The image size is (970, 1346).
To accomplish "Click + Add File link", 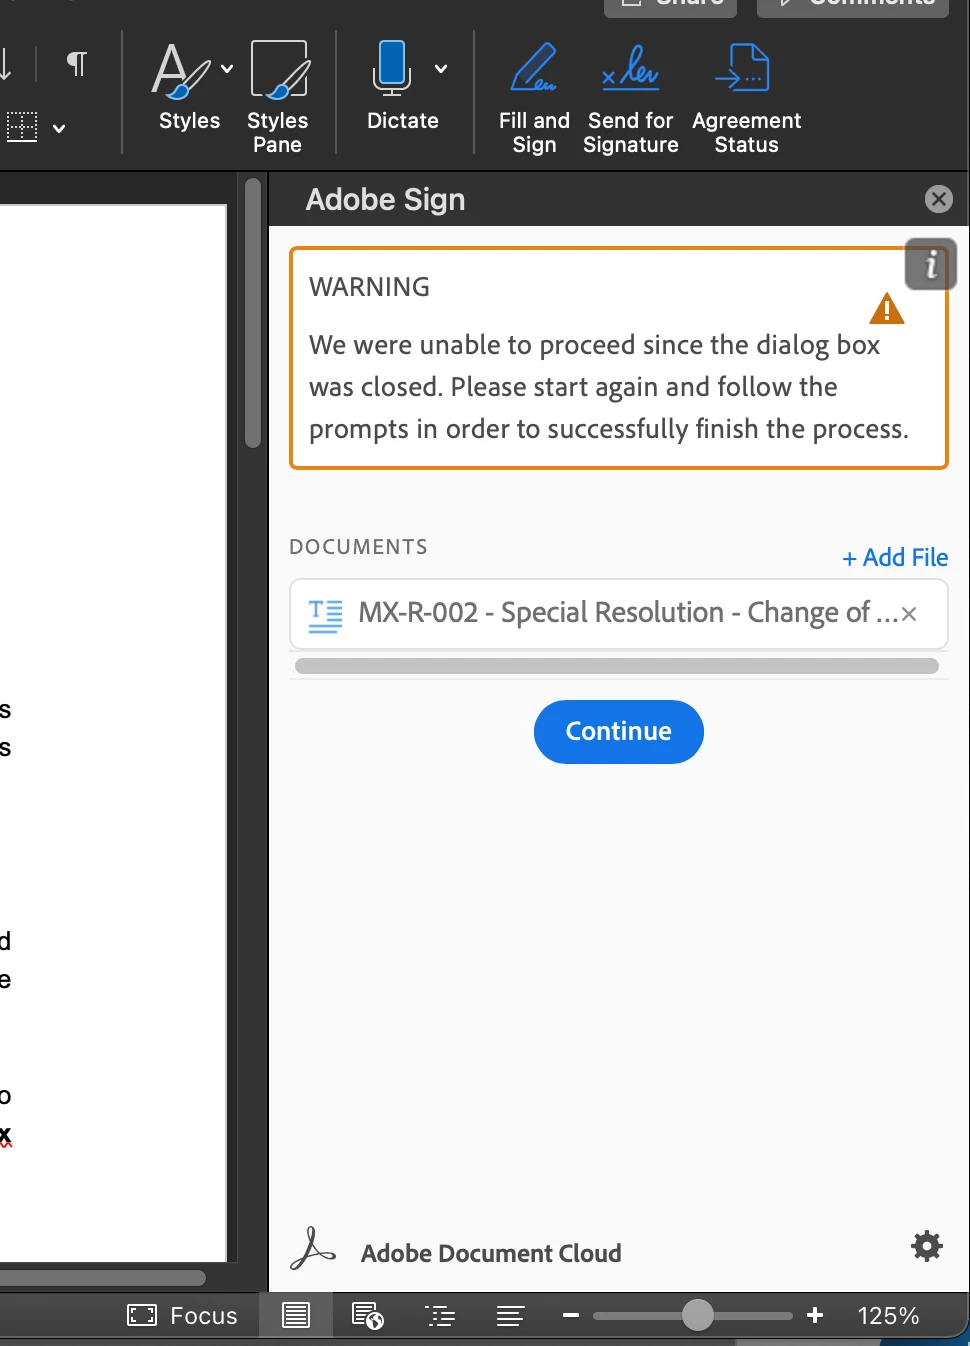I will coord(895,557).
